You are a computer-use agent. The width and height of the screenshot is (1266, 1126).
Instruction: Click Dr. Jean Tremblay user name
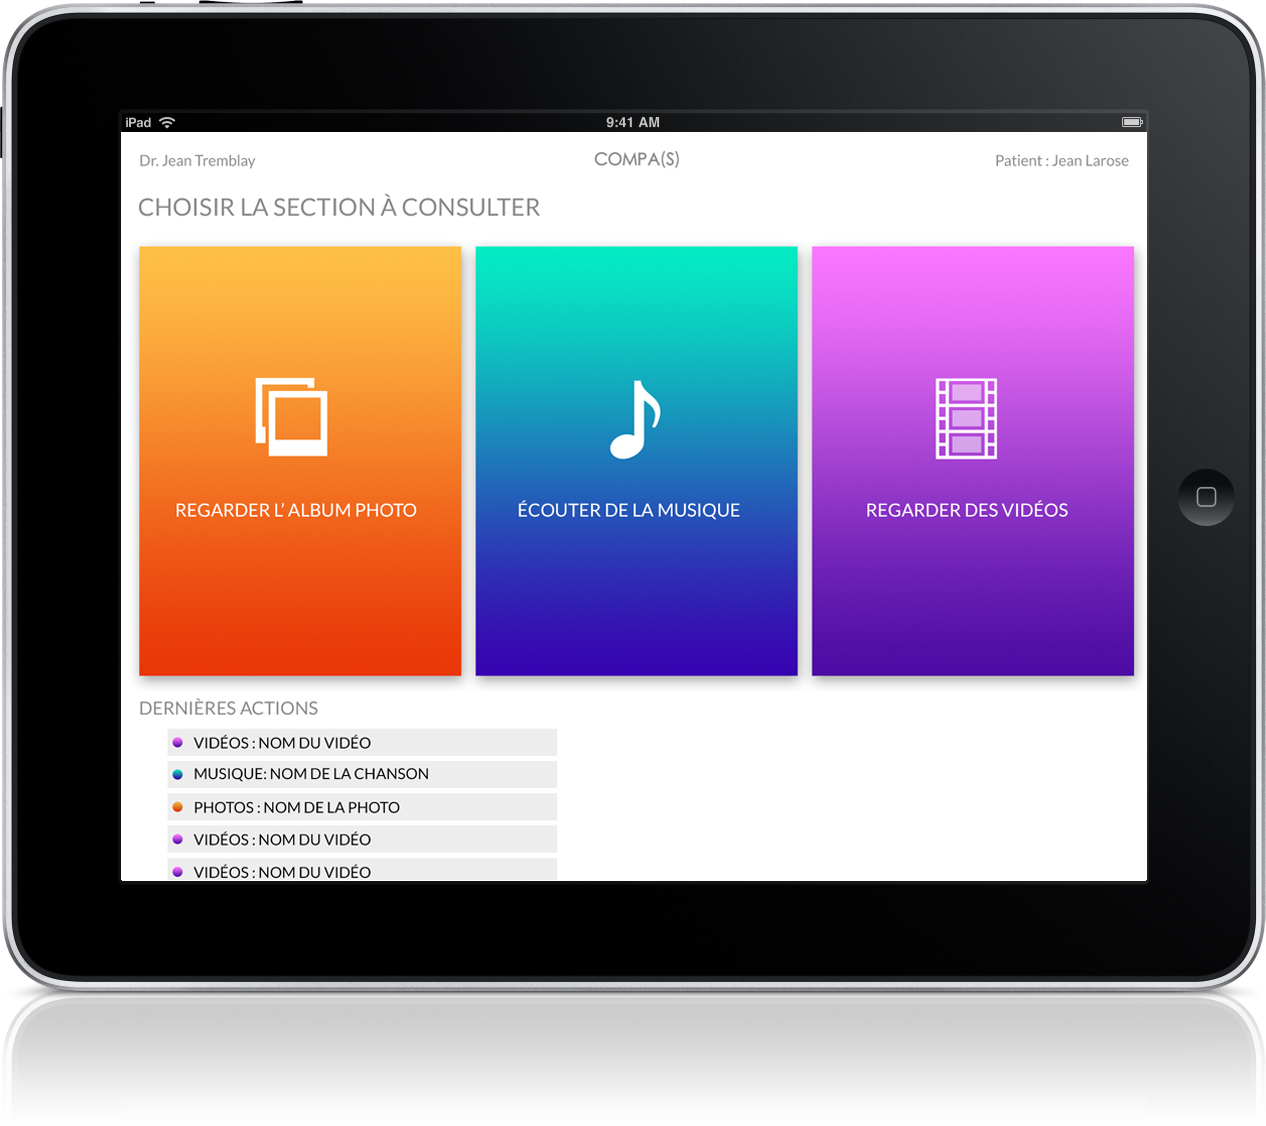pos(197,161)
